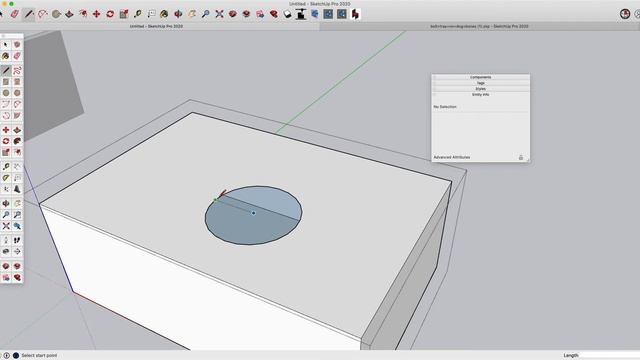Click the 'Select start point' status text
The width and height of the screenshot is (640, 360).
click(x=39, y=356)
